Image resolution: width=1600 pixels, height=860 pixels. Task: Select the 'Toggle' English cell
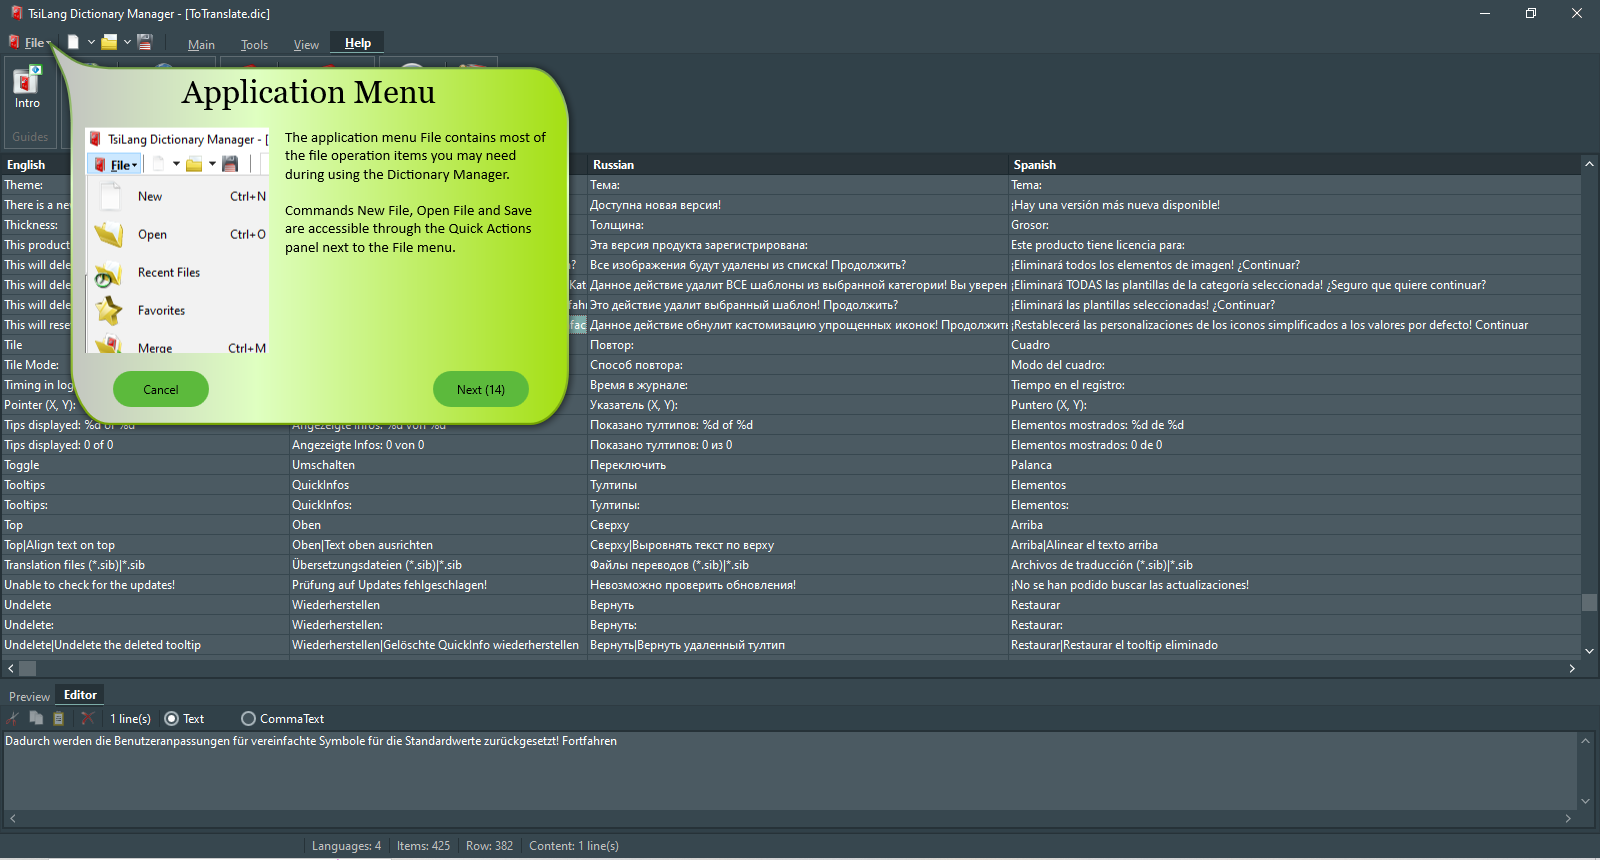(x=145, y=465)
